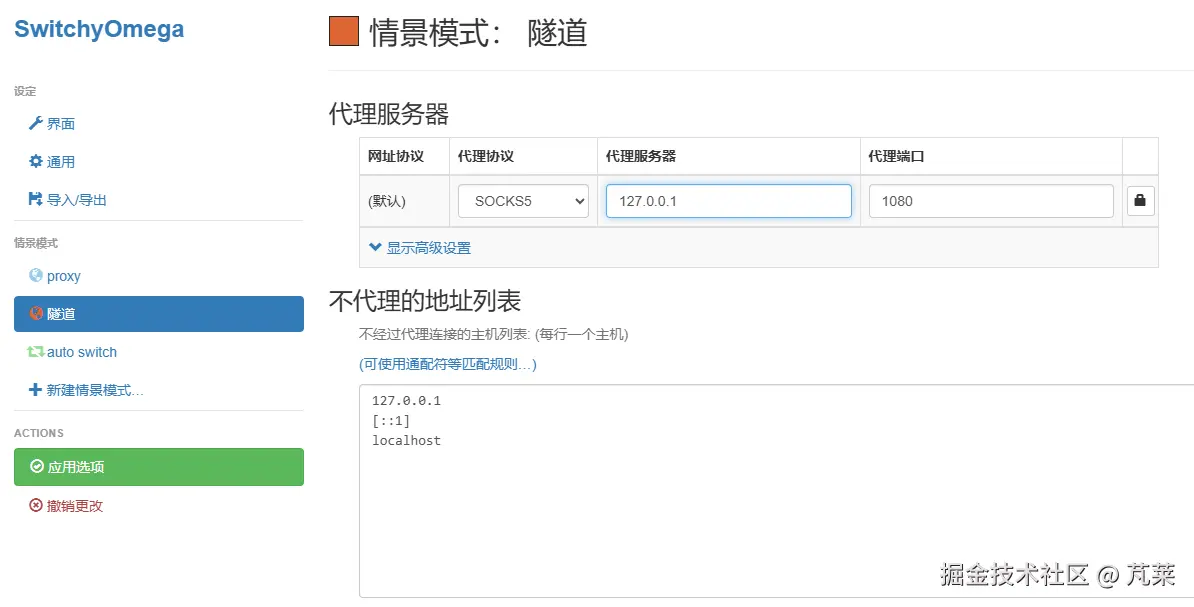Click the check icon on 应用选项
The image size is (1194, 607).
(37, 466)
